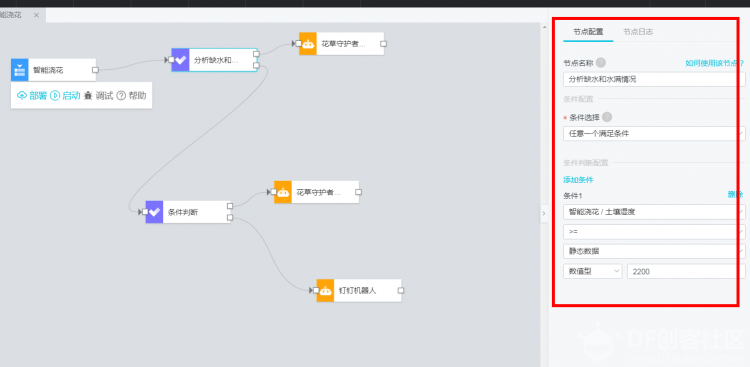
Task: Open the 智能浇花 / 土壤湿度 dropdown
Action: point(654,212)
